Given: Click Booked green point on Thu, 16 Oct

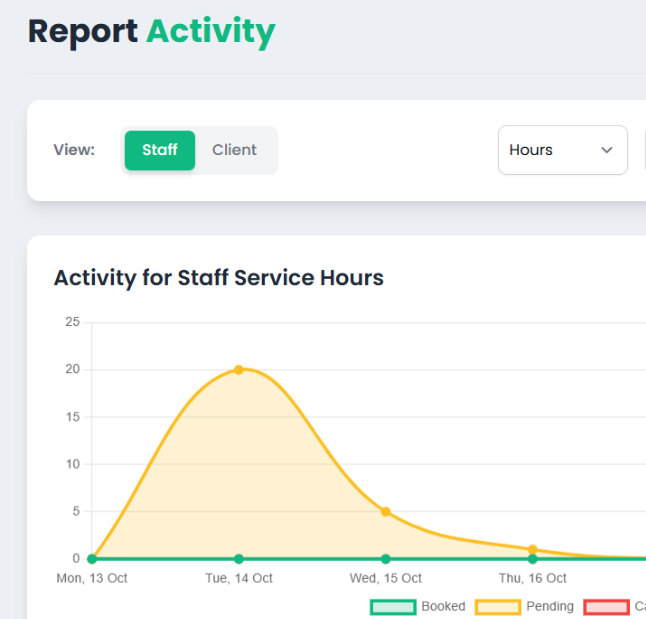Looking at the screenshot, I should [533, 559].
